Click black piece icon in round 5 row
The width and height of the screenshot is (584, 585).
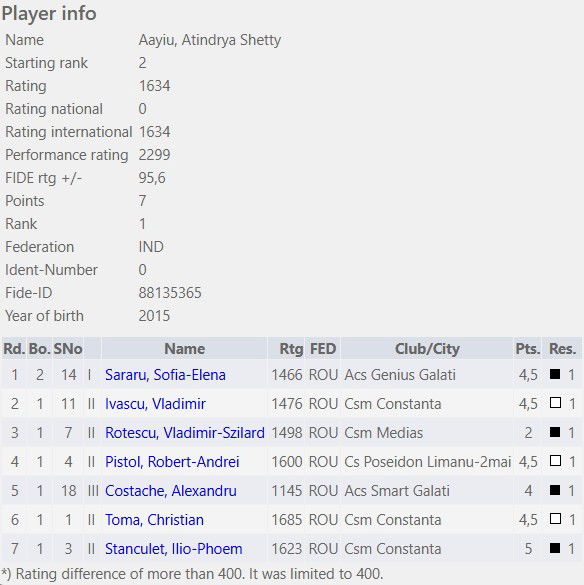tap(555, 490)
